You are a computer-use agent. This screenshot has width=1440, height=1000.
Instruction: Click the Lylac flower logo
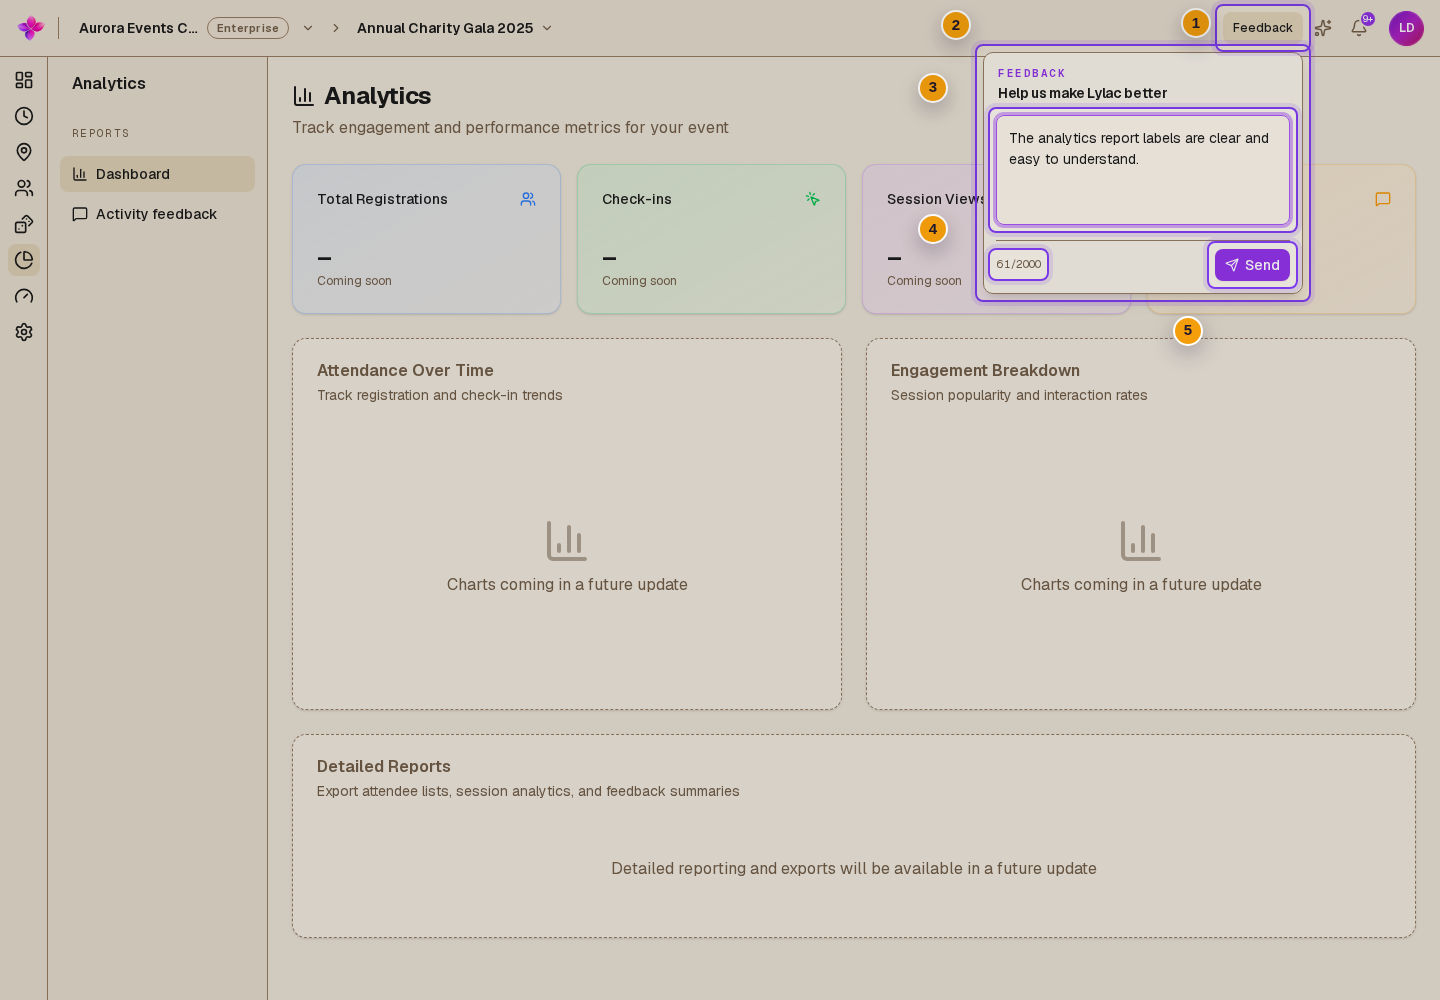coord(31,28)
